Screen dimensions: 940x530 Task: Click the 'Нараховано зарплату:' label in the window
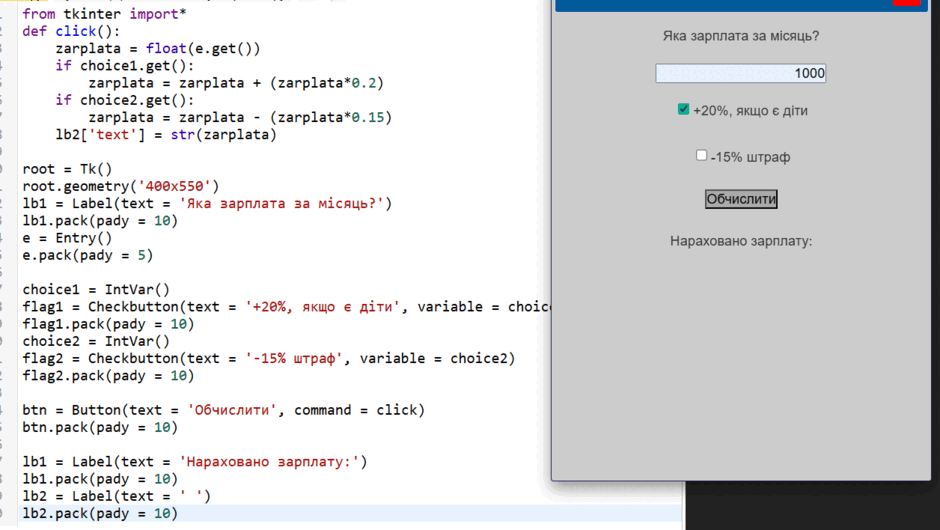(x=741, y=241)
